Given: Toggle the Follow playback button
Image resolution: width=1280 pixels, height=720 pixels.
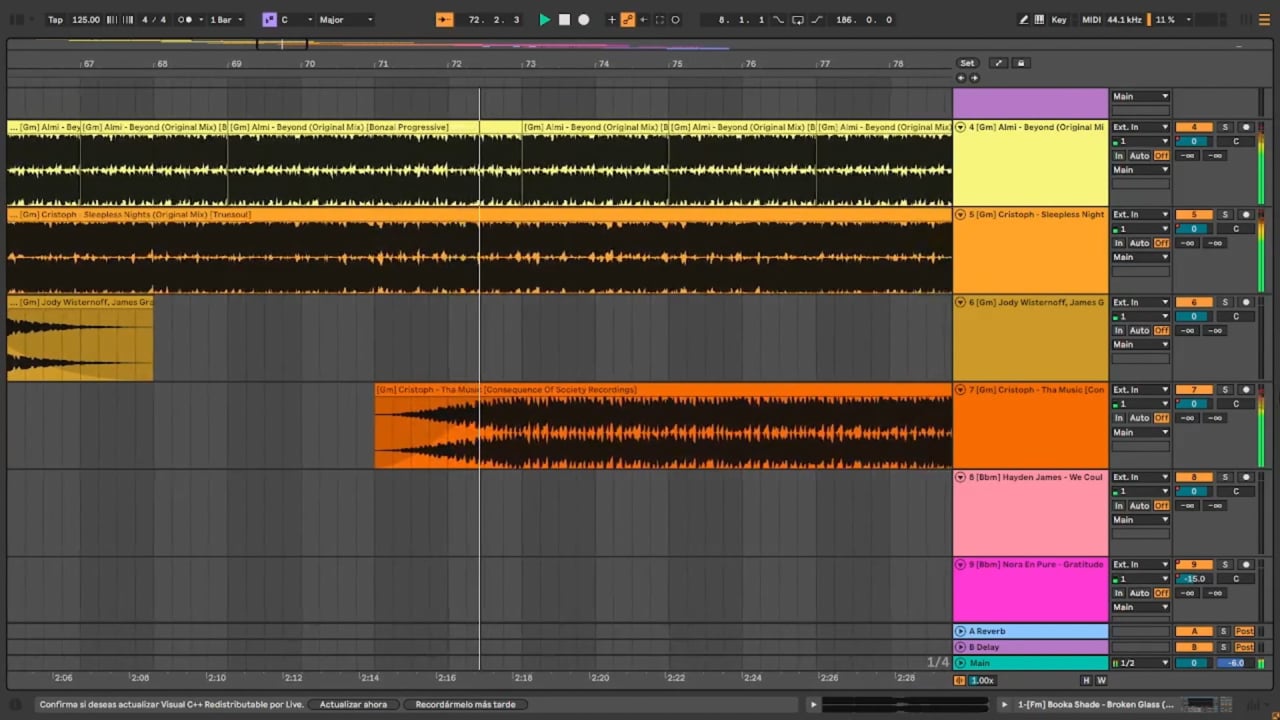Looking at the screenshot, I should [x=445, y=19].
